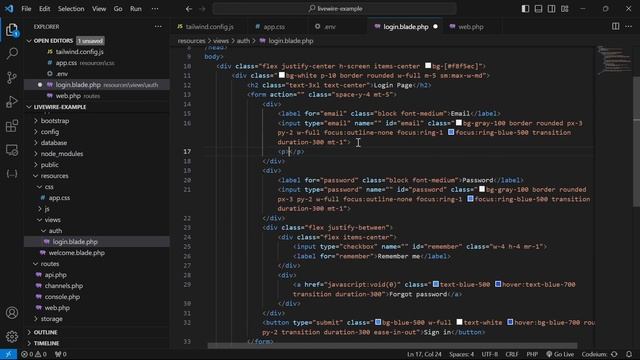Open api.php in routes folder
The height and width of the screenshot is (360, 640).
[x=56, y=275]
